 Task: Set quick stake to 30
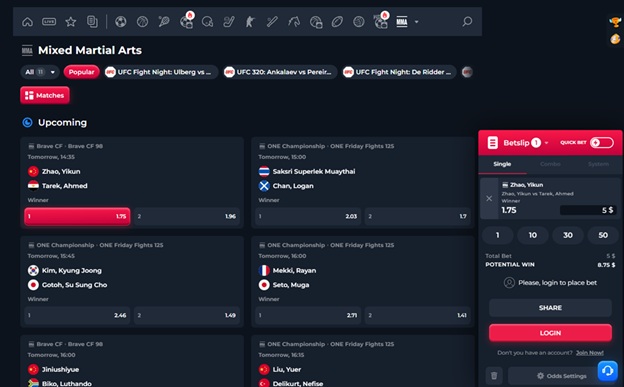pos(568,235)
